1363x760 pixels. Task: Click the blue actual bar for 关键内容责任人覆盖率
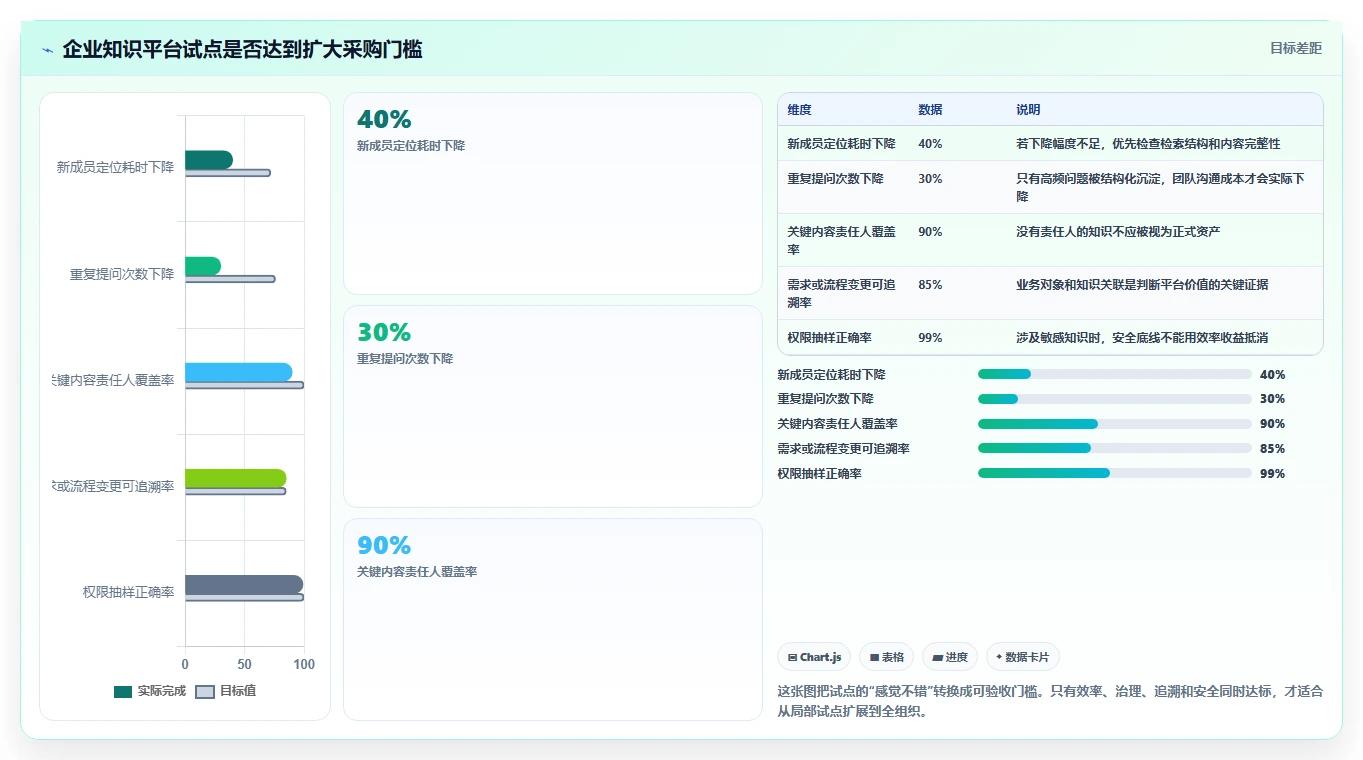point(239,372)
